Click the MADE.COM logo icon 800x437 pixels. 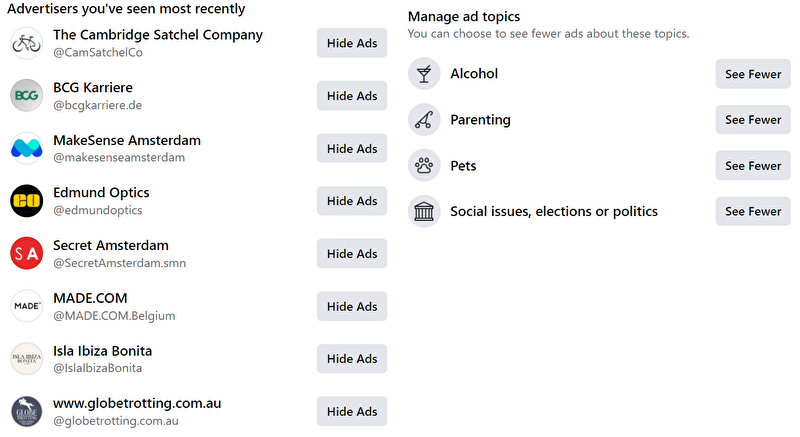coord(26,306)
